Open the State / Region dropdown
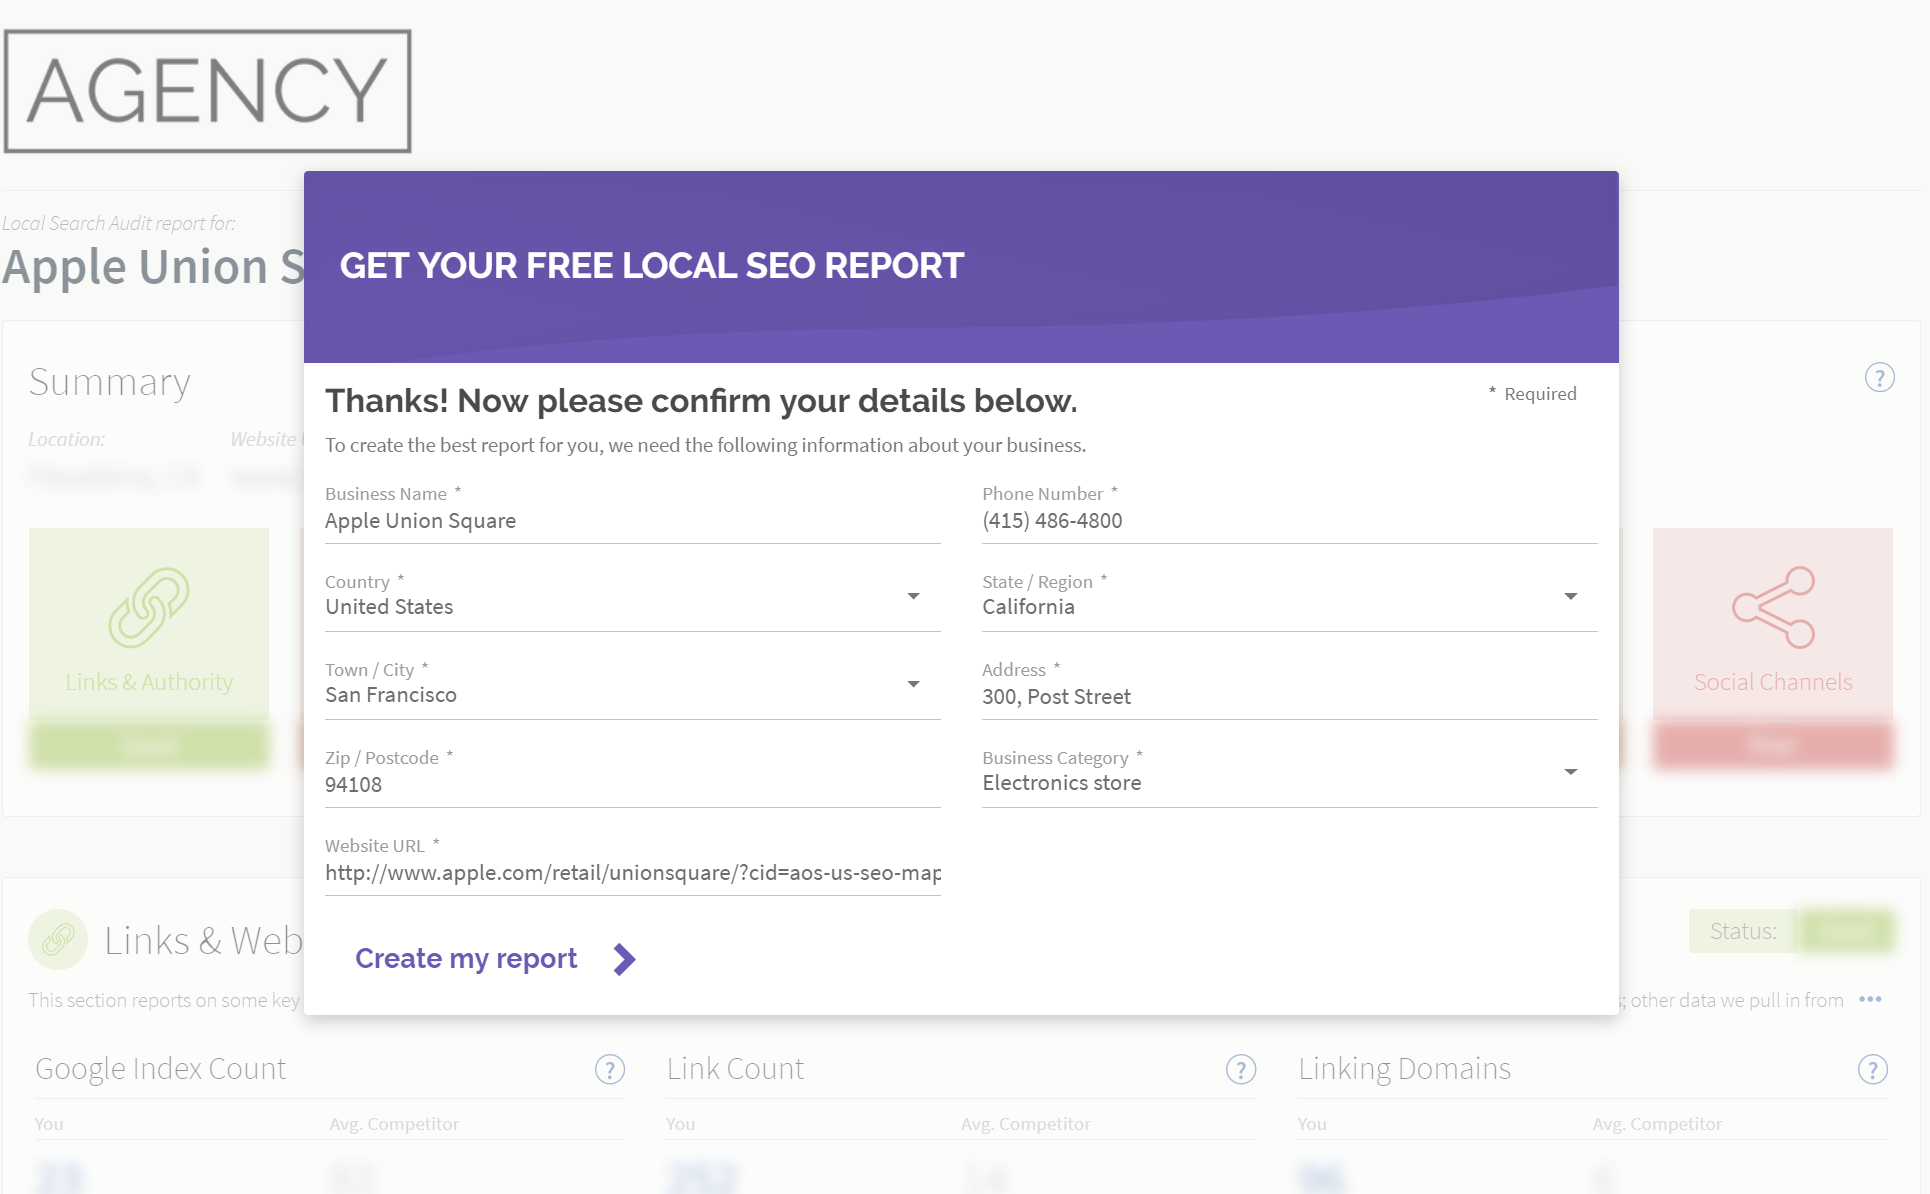Image resolution: width=1930 pixels, height=1194 pixels. click(x=1289, y=607)
